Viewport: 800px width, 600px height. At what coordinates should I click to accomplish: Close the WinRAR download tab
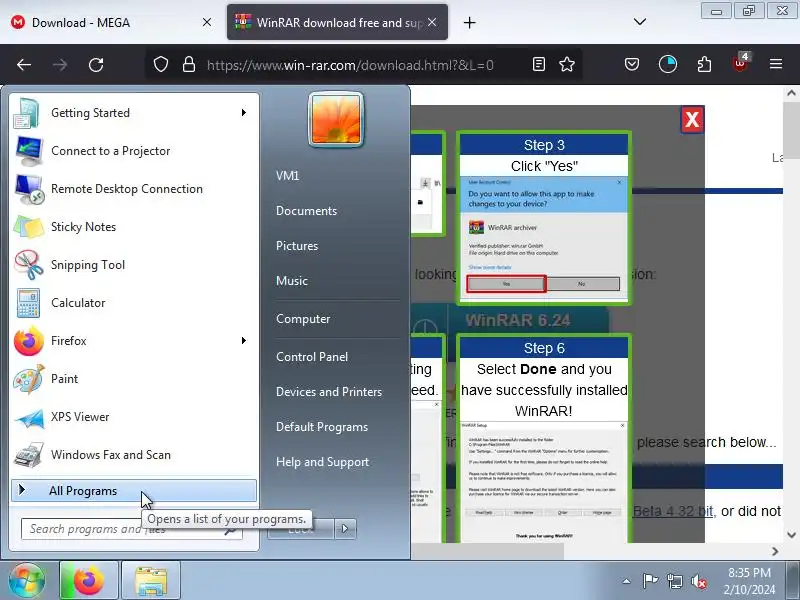(x=432, y=22)
